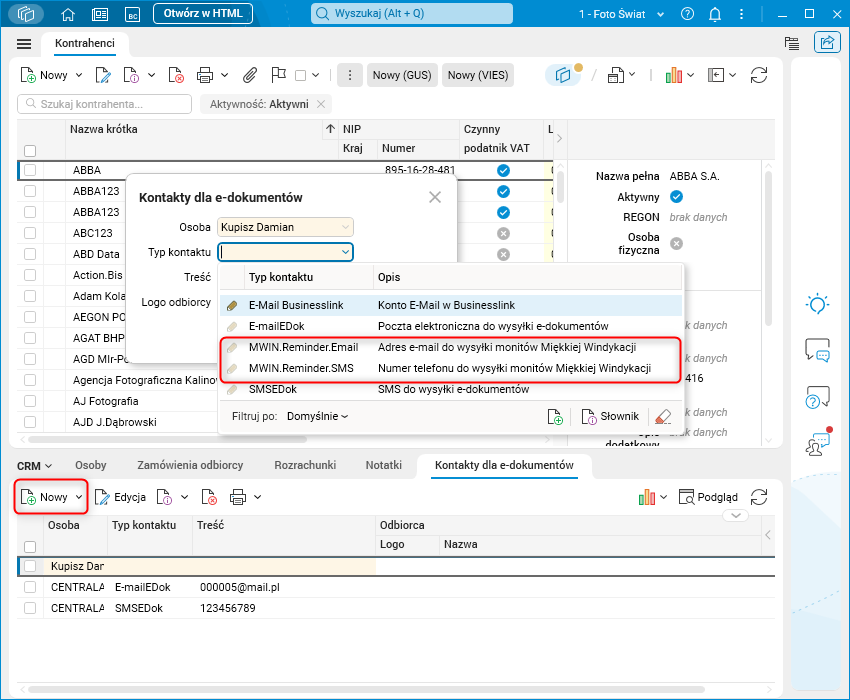Switch to the Notatki tab
The height and width of the screenshot is (700, 850).
(384, 465)
